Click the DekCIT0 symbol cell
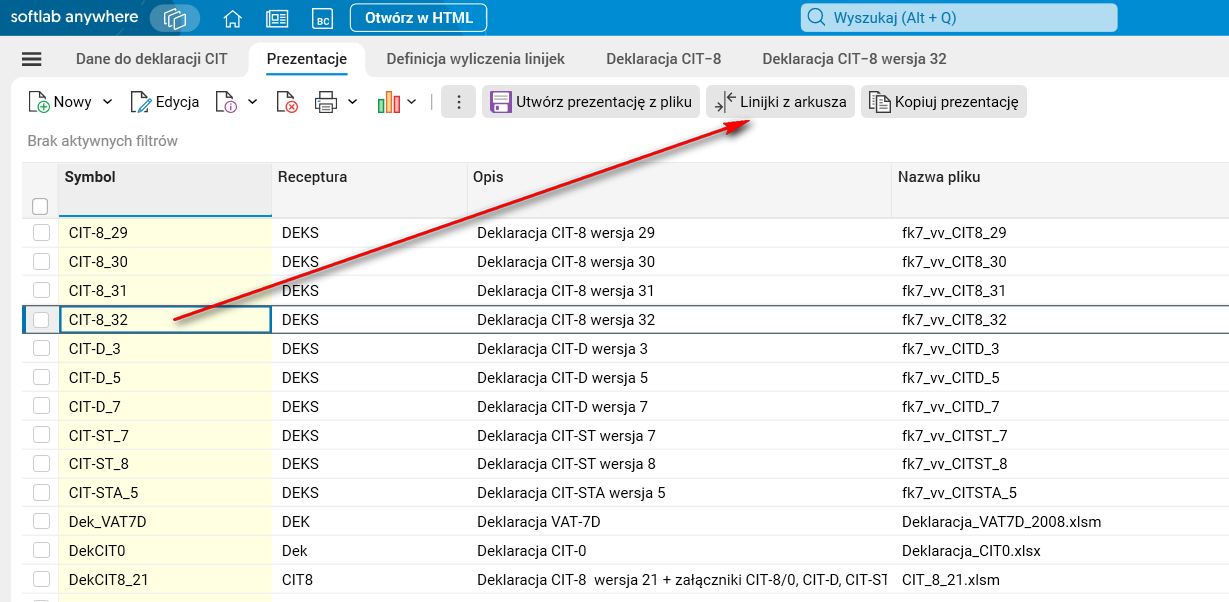The image size is (1229, 602). pyautogui.click(x=165, y=551)
